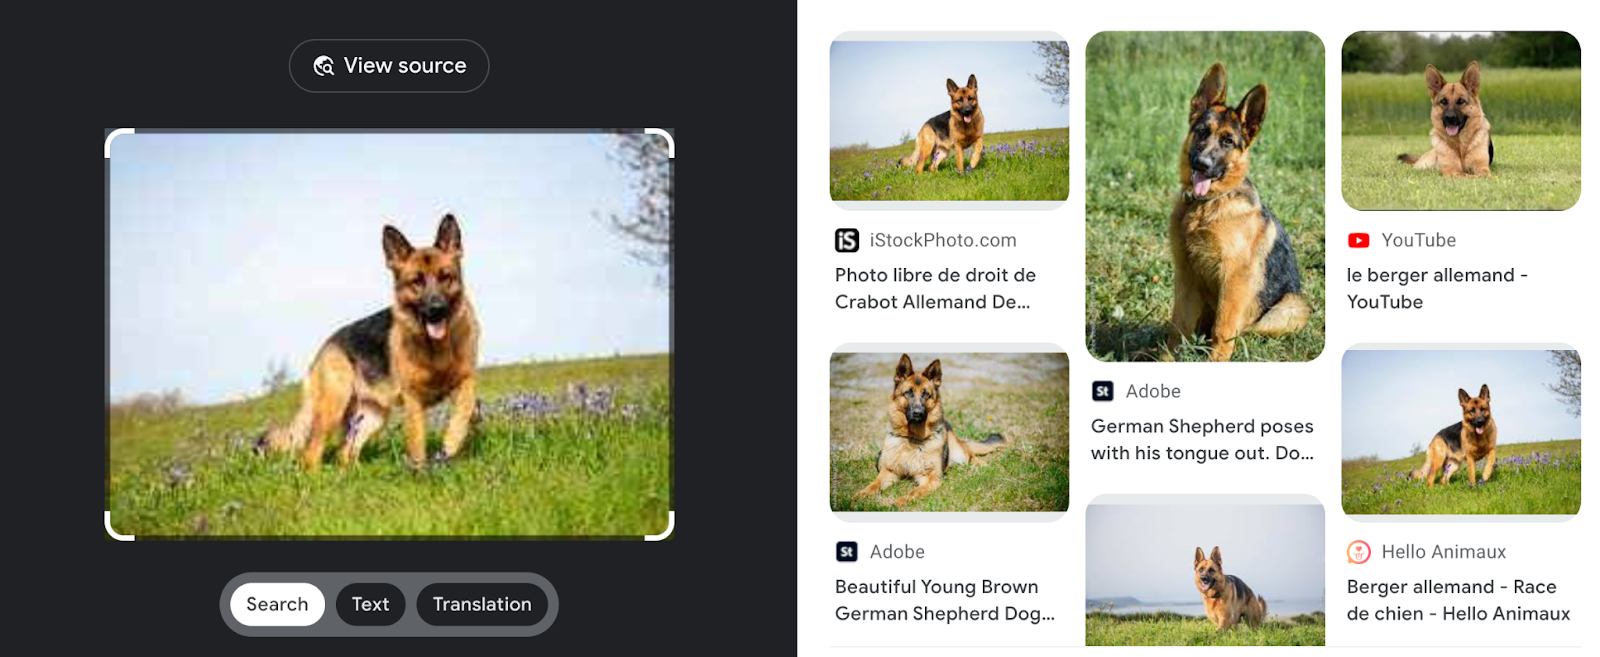Open the le berger allemand YouTube result
Viewport: 1600px width, 657px height.
(x=1436, y=288)
